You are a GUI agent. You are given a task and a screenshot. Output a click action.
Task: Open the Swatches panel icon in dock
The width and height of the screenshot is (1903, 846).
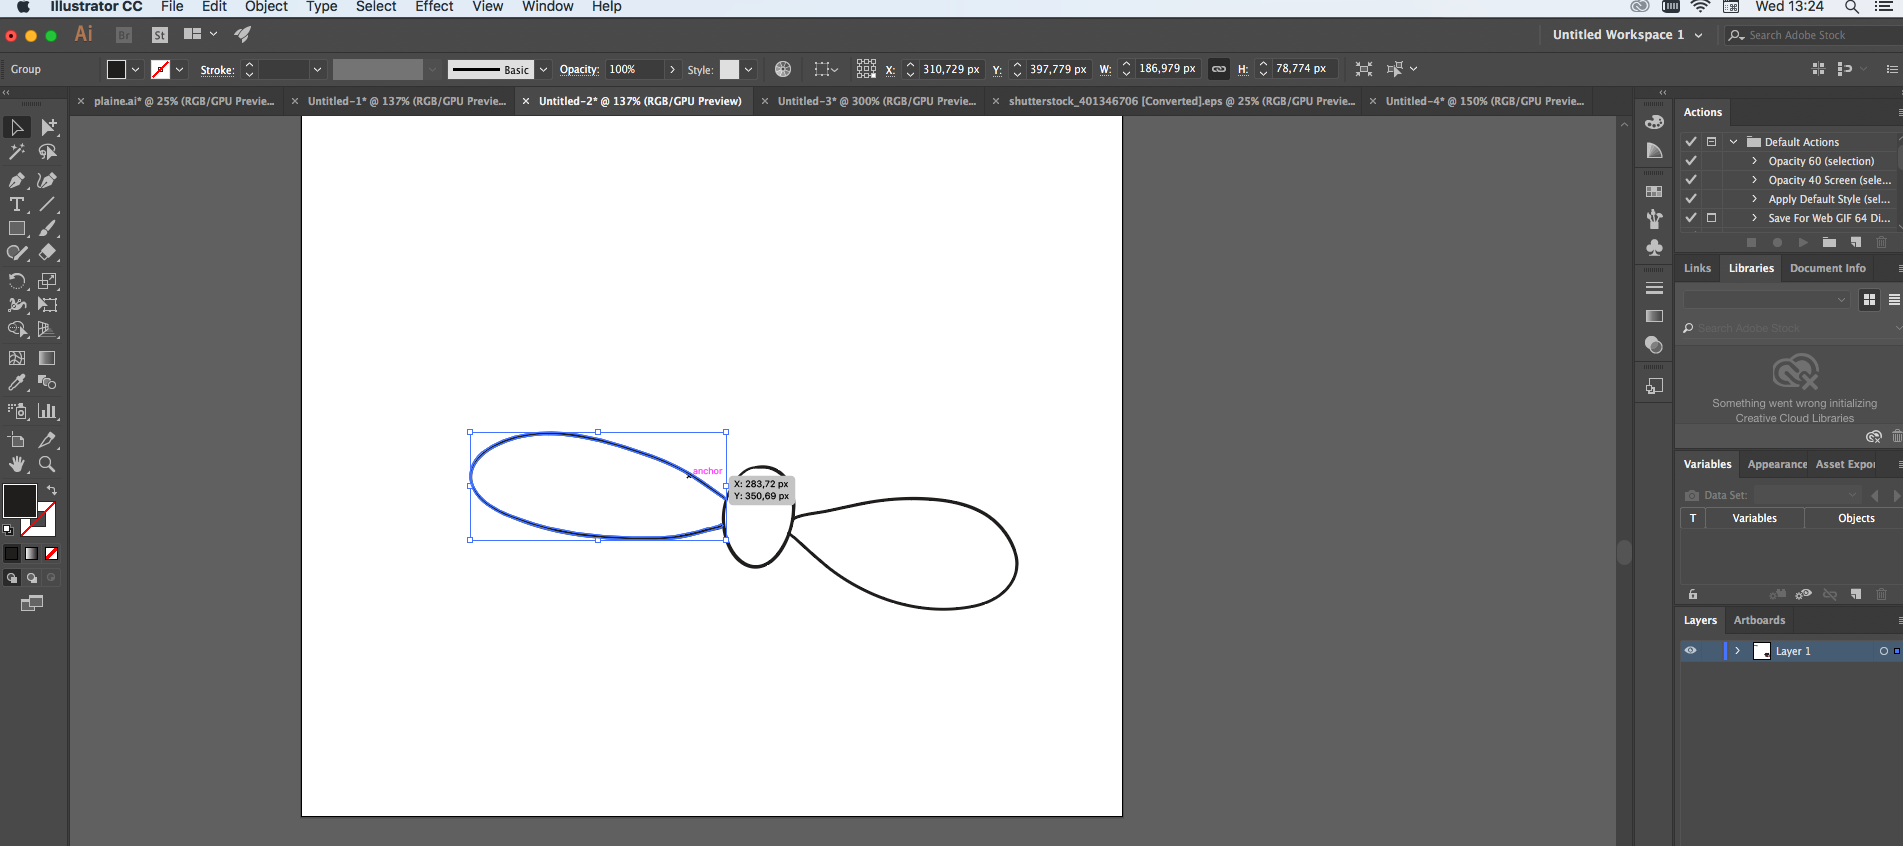(1654, 191)
